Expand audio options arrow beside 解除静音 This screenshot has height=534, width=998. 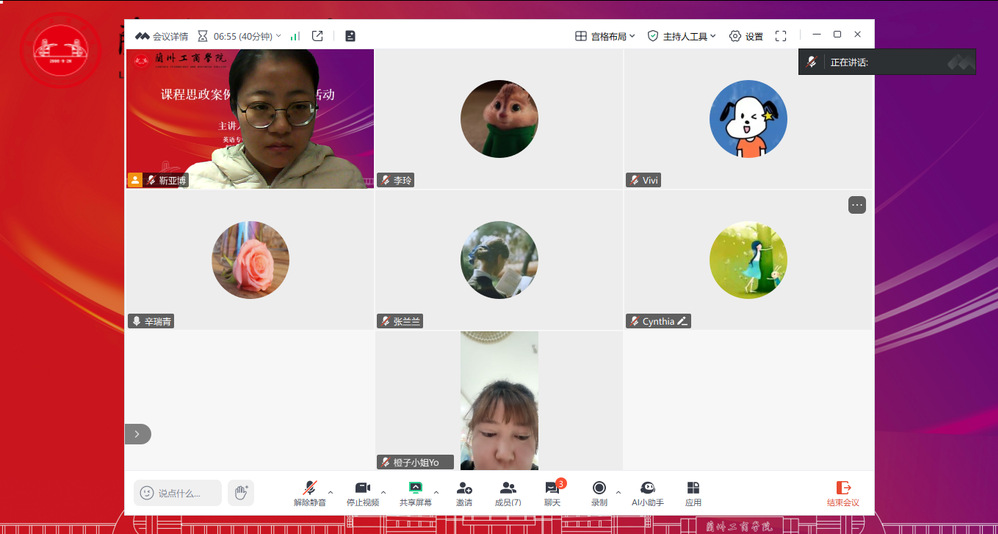pyautogui.click(x=330, y=491)
